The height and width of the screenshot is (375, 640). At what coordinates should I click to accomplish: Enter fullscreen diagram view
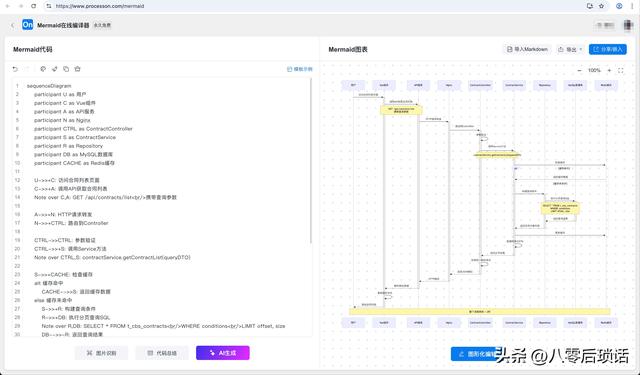pos(621,71)
